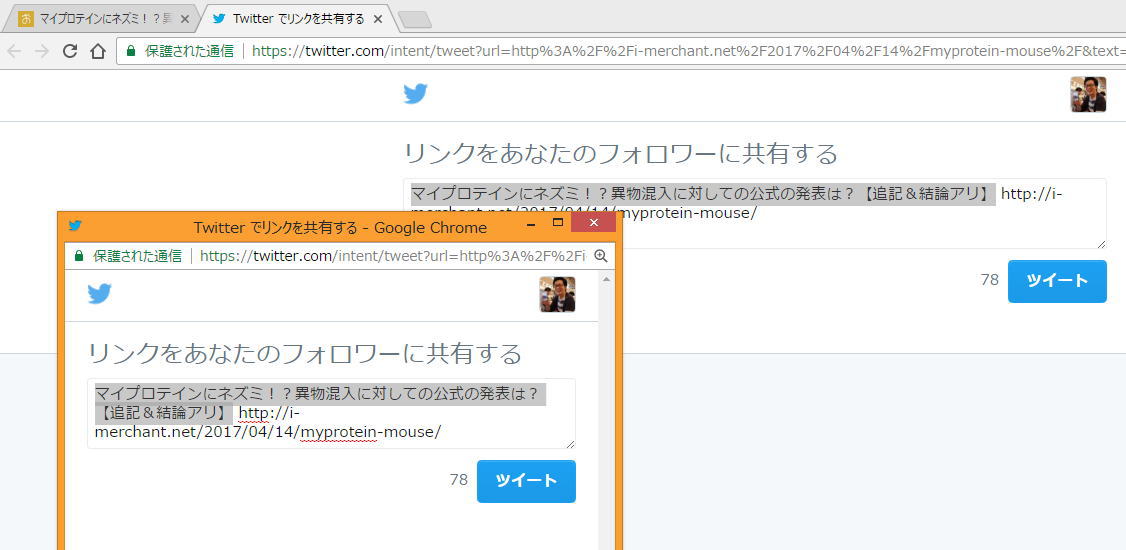Viewport: 1126px width, 550px height.
Task: Select the Twitter でリンクを共有する tab
Action: pos(298,19)
